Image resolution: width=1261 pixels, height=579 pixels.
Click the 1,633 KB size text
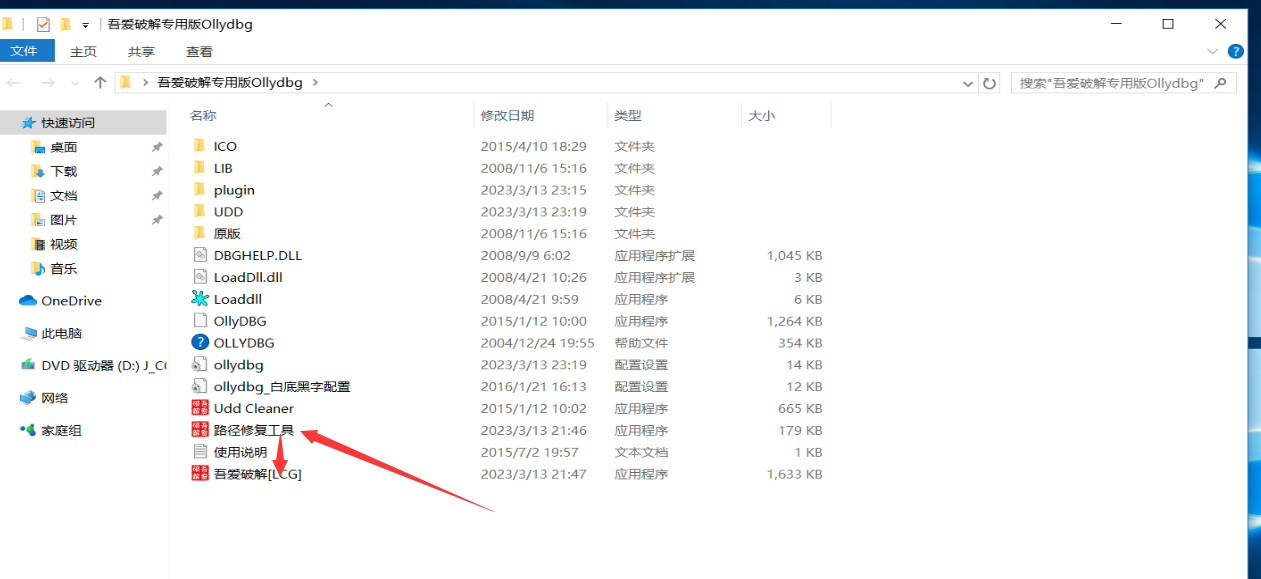coord(794,474)
